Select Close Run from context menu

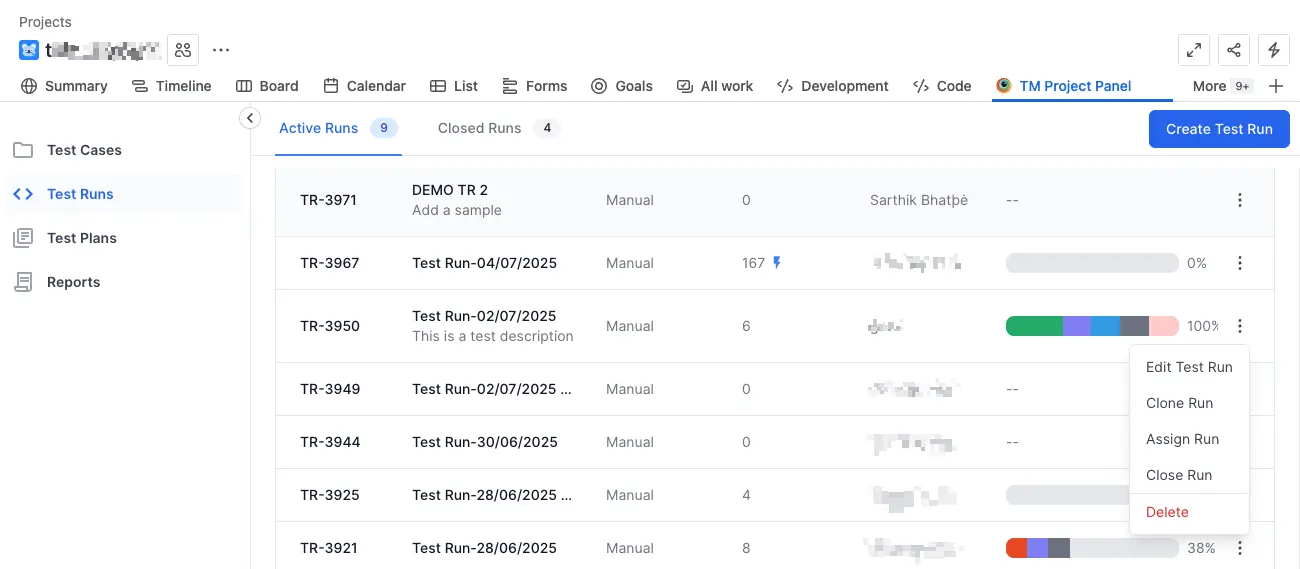point(1178,475)
